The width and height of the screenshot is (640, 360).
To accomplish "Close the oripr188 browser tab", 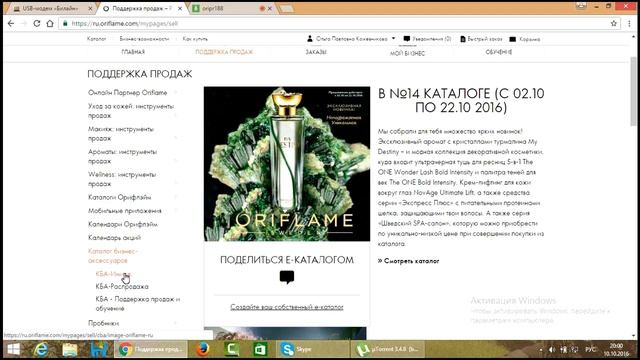I will (x=269, y=9).
